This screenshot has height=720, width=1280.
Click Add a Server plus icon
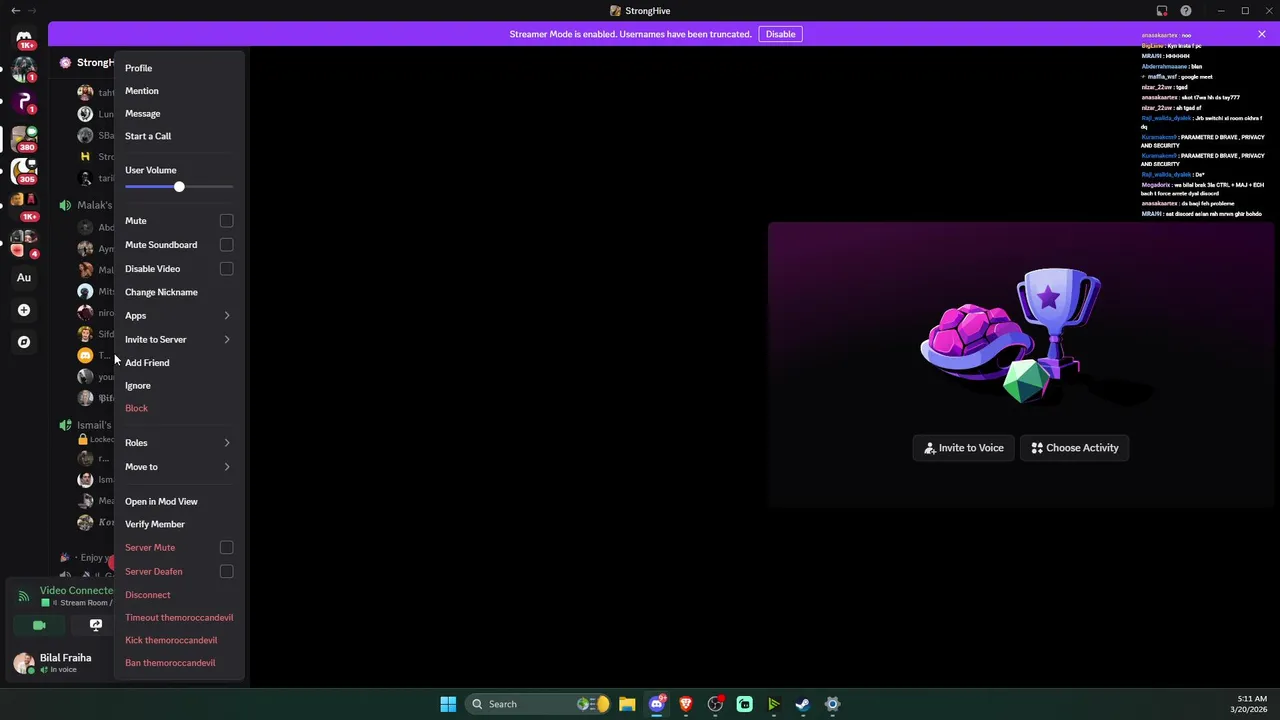click(x=24, y=310)
